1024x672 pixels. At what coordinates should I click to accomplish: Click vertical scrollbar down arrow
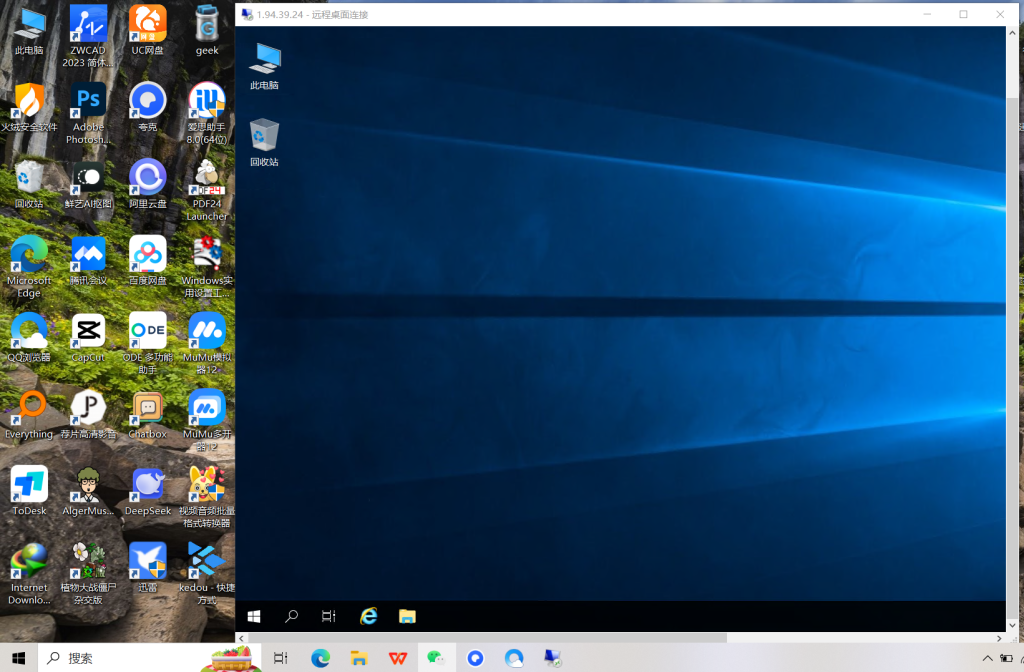[x=1012, y=626]
